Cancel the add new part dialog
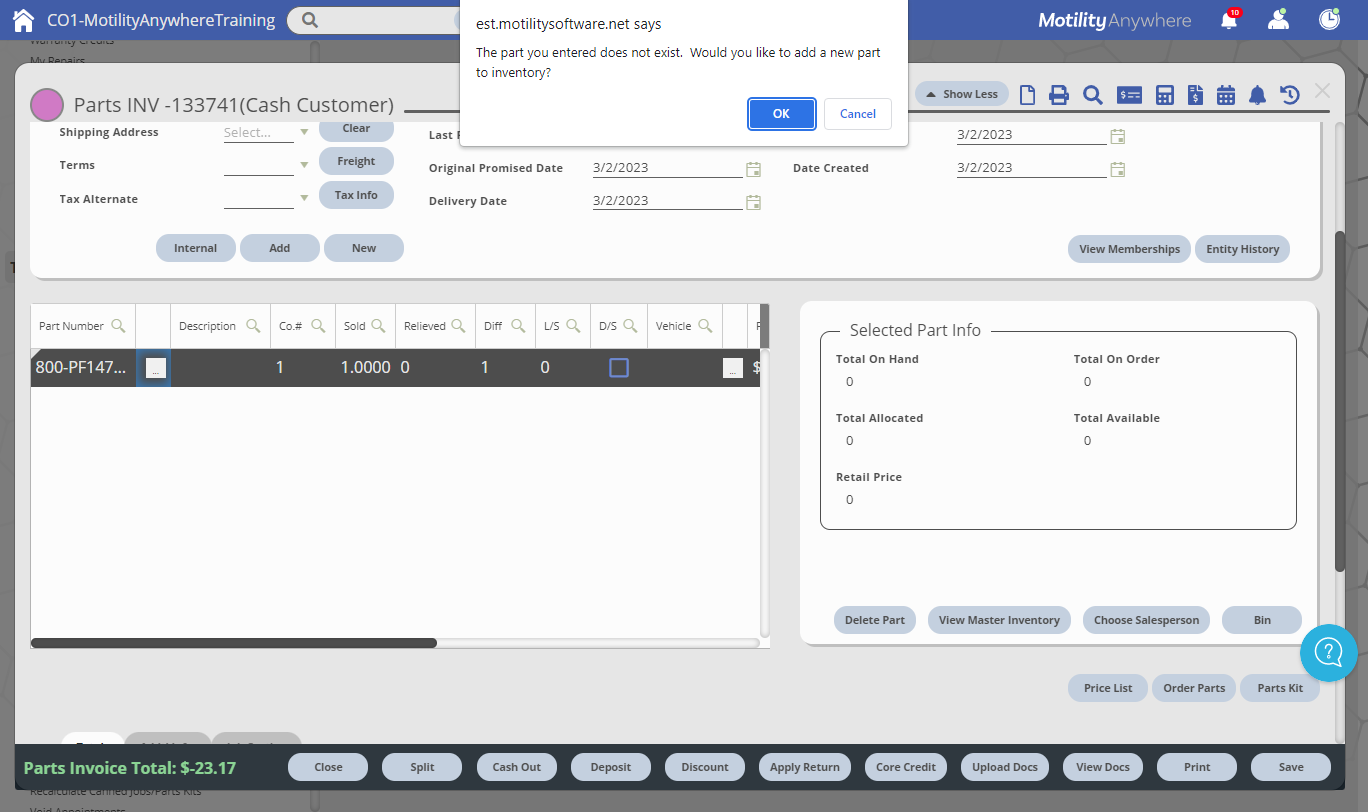 (857, 114)
